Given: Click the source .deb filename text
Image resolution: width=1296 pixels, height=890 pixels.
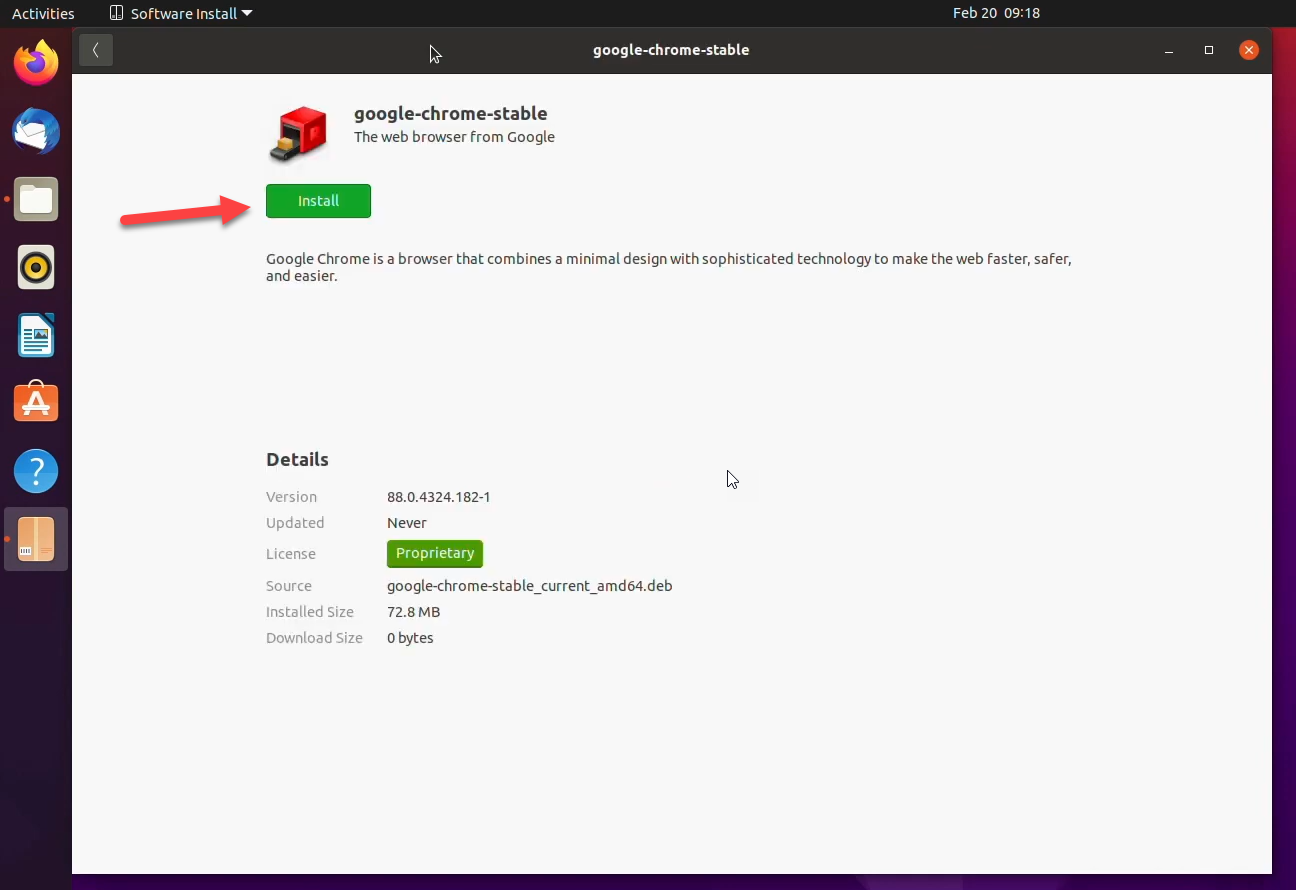Looking at the screenshot, I should point(529,586).
